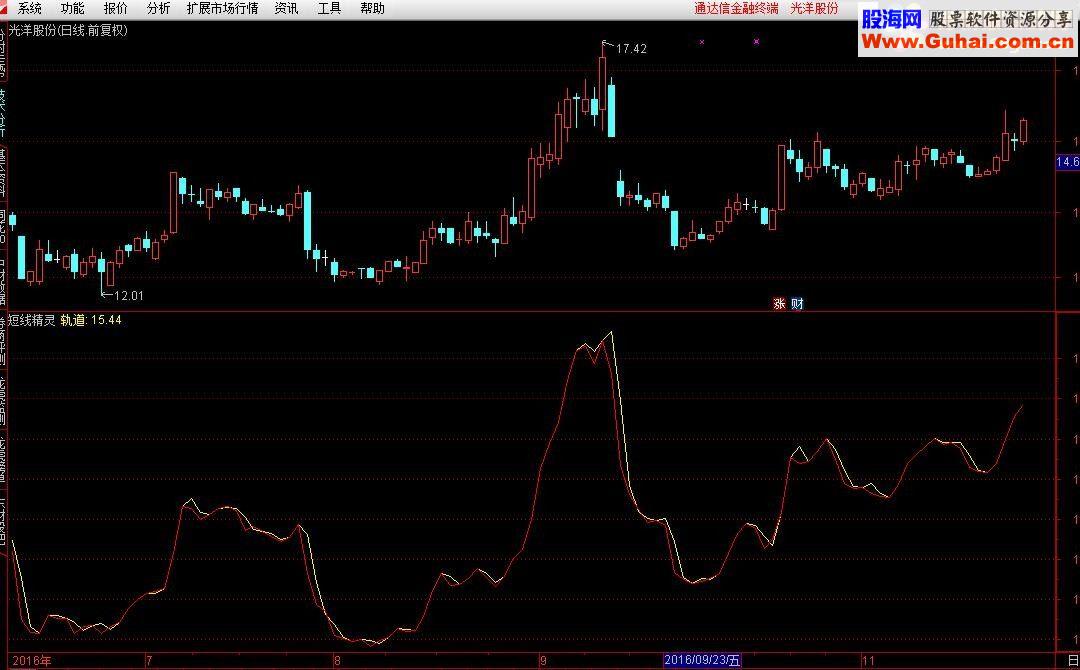Screen dimensions: 1080x670
Task: Click the right purple x info marker
Action: tap(756, 41)
